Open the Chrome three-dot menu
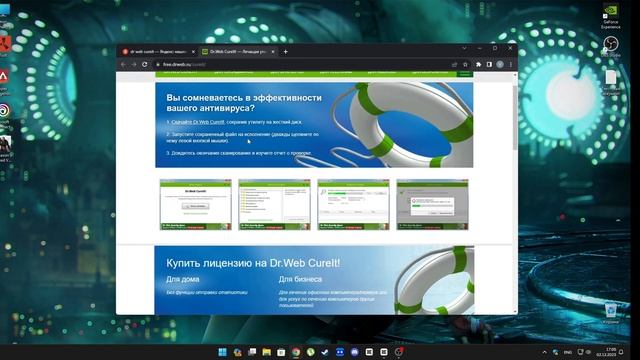Image resolution: width=640 pixels, height=360 pixels. click(511, 64)
